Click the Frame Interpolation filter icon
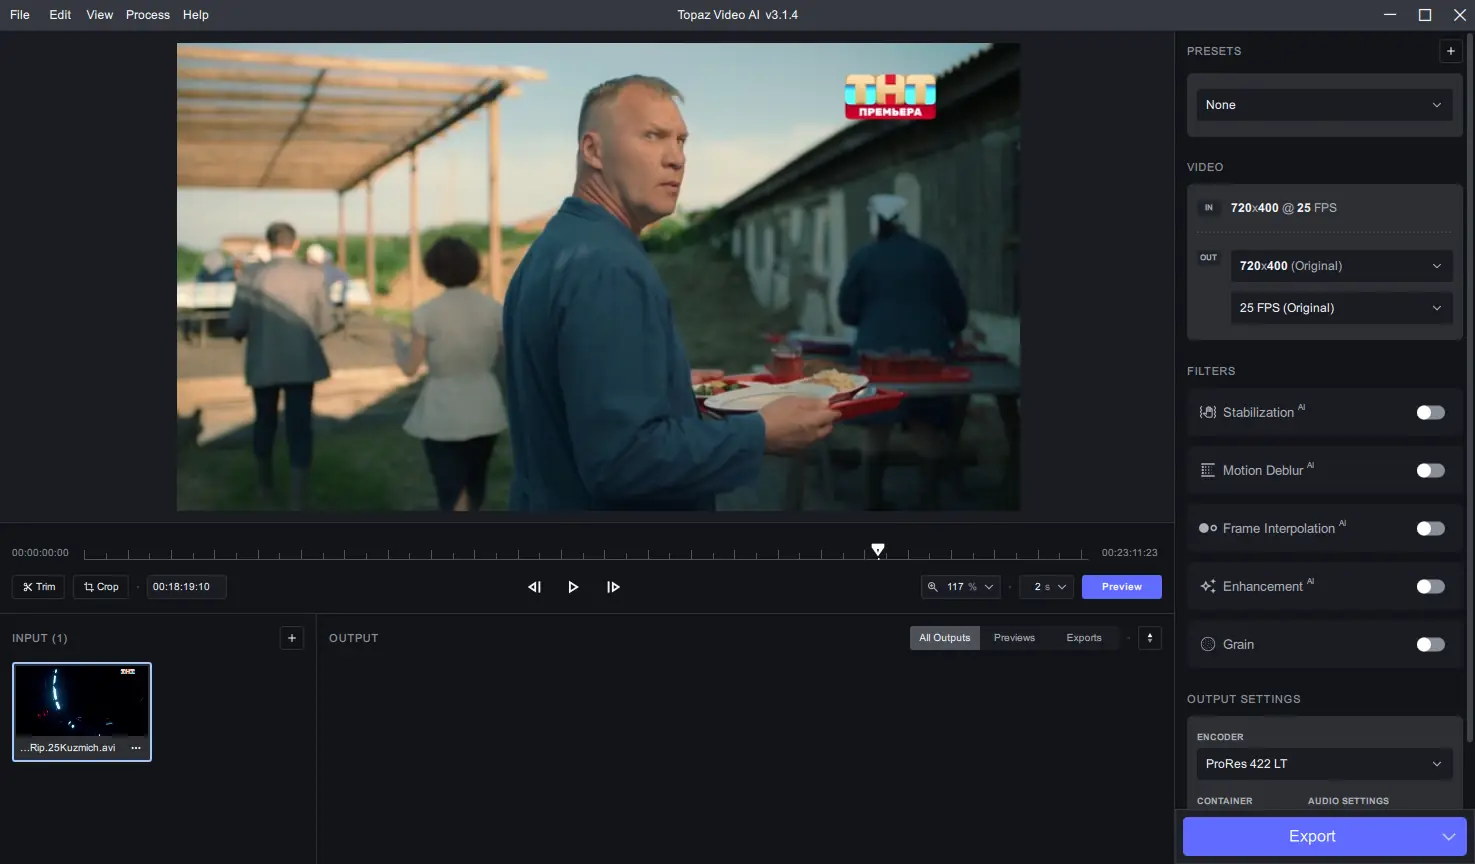Screen dimensions: 1475x864 coord(1208,528)
